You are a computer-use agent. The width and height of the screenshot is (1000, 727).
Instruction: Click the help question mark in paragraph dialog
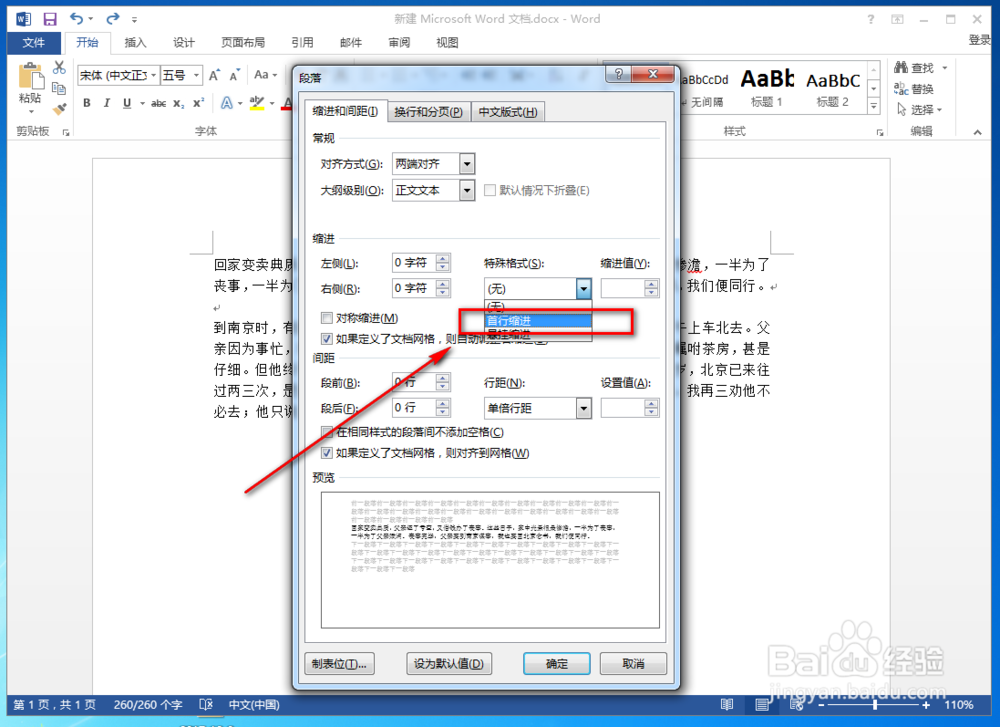(x=619, y=74)
